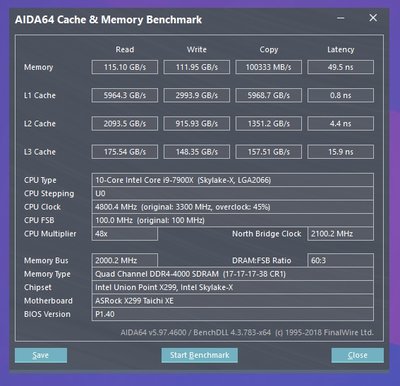Select L1 Cache Read value 5964.3 GB/s

tap(125, 95)
